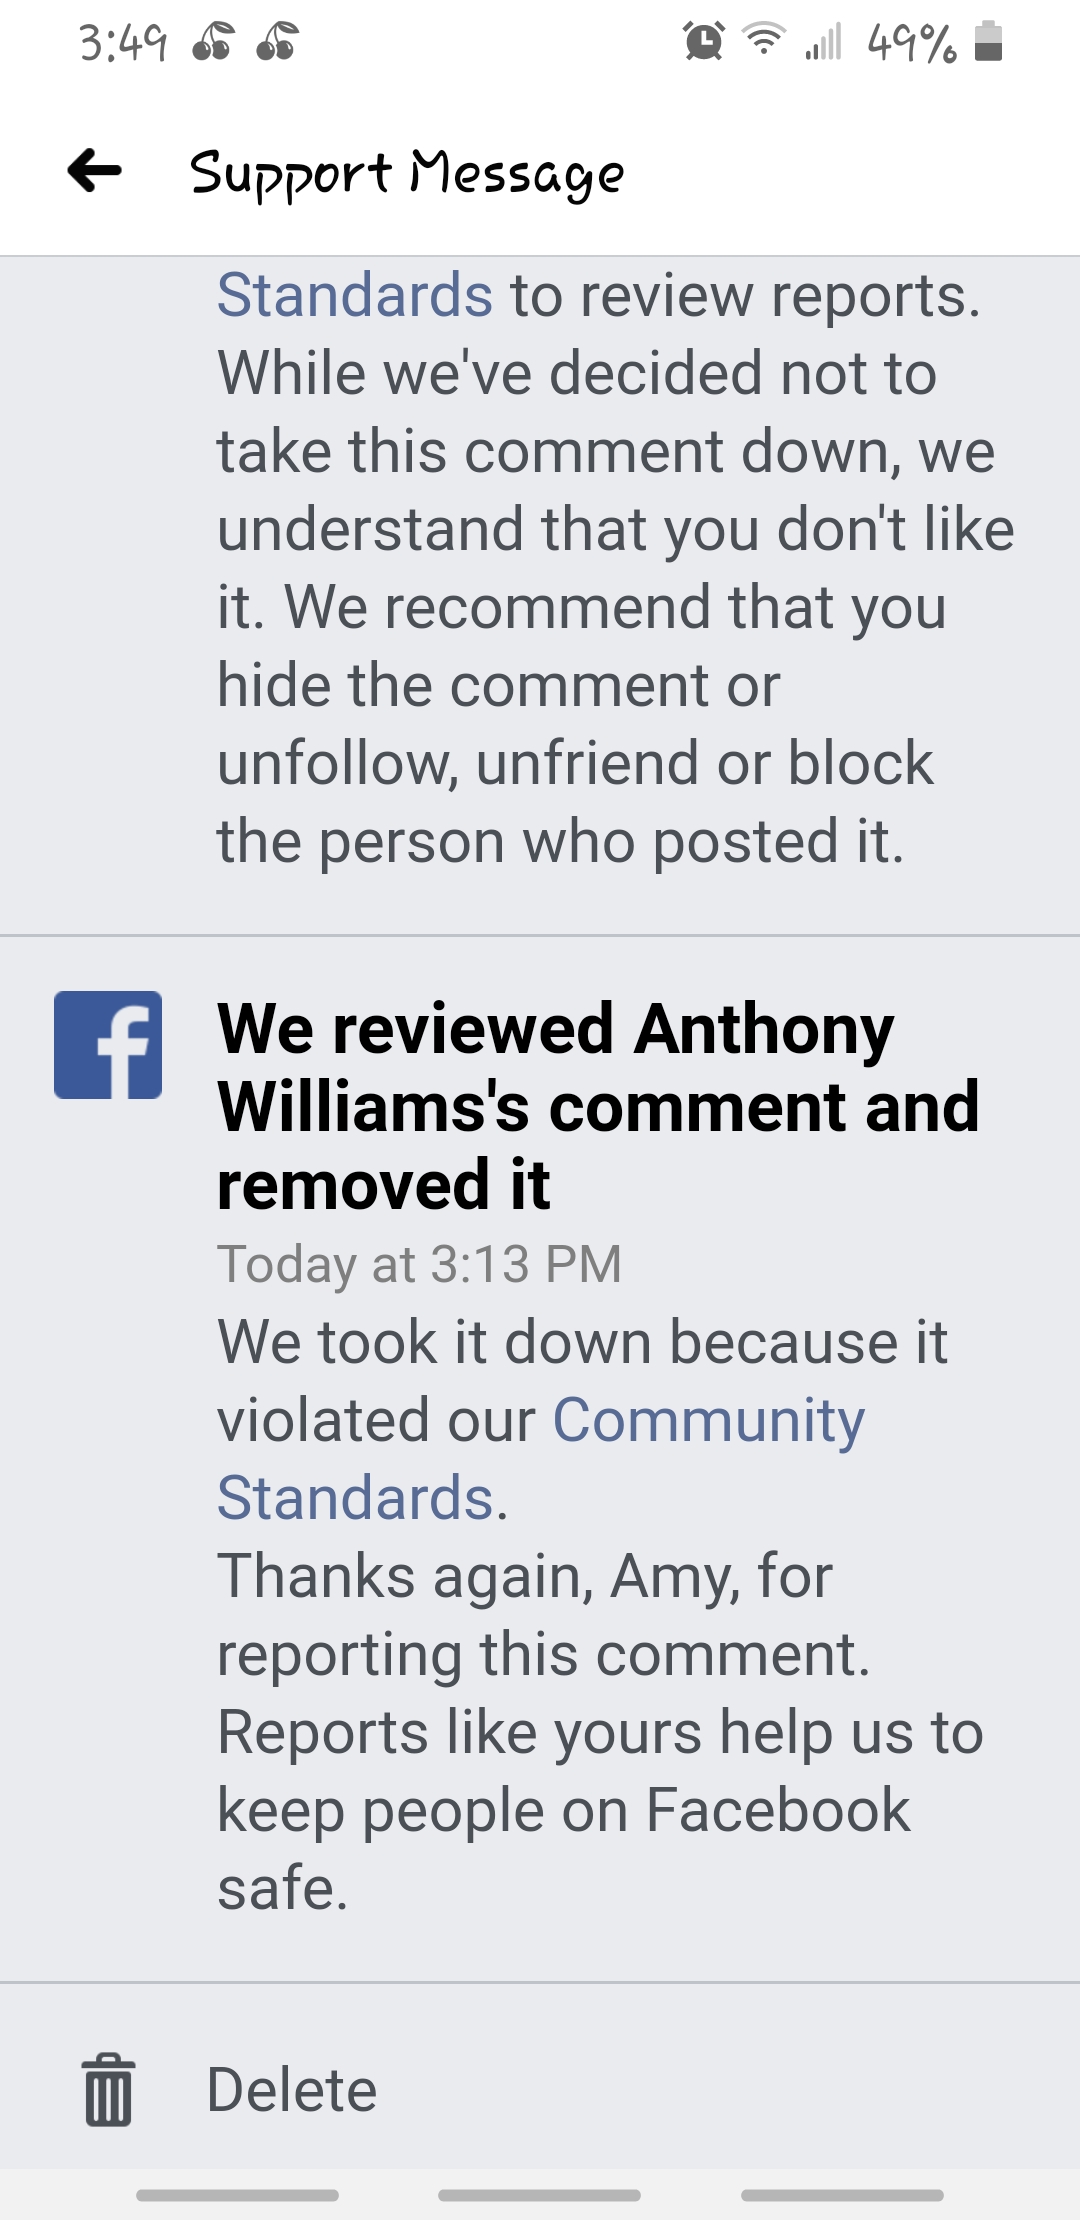The image size is (1080, 2220).
Task: Tap the Today at 3:13 PM timestamp
Action: (x=420, y=1264)
